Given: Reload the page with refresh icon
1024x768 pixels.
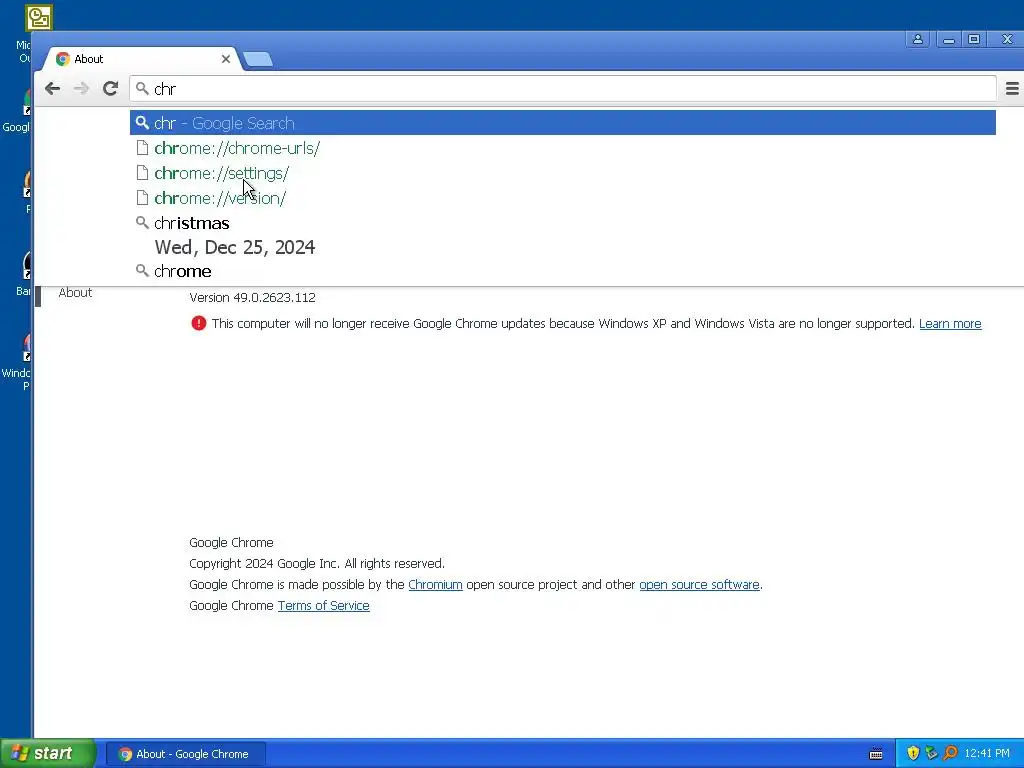Looking at the screenshot, I should [x=110, y=89].
